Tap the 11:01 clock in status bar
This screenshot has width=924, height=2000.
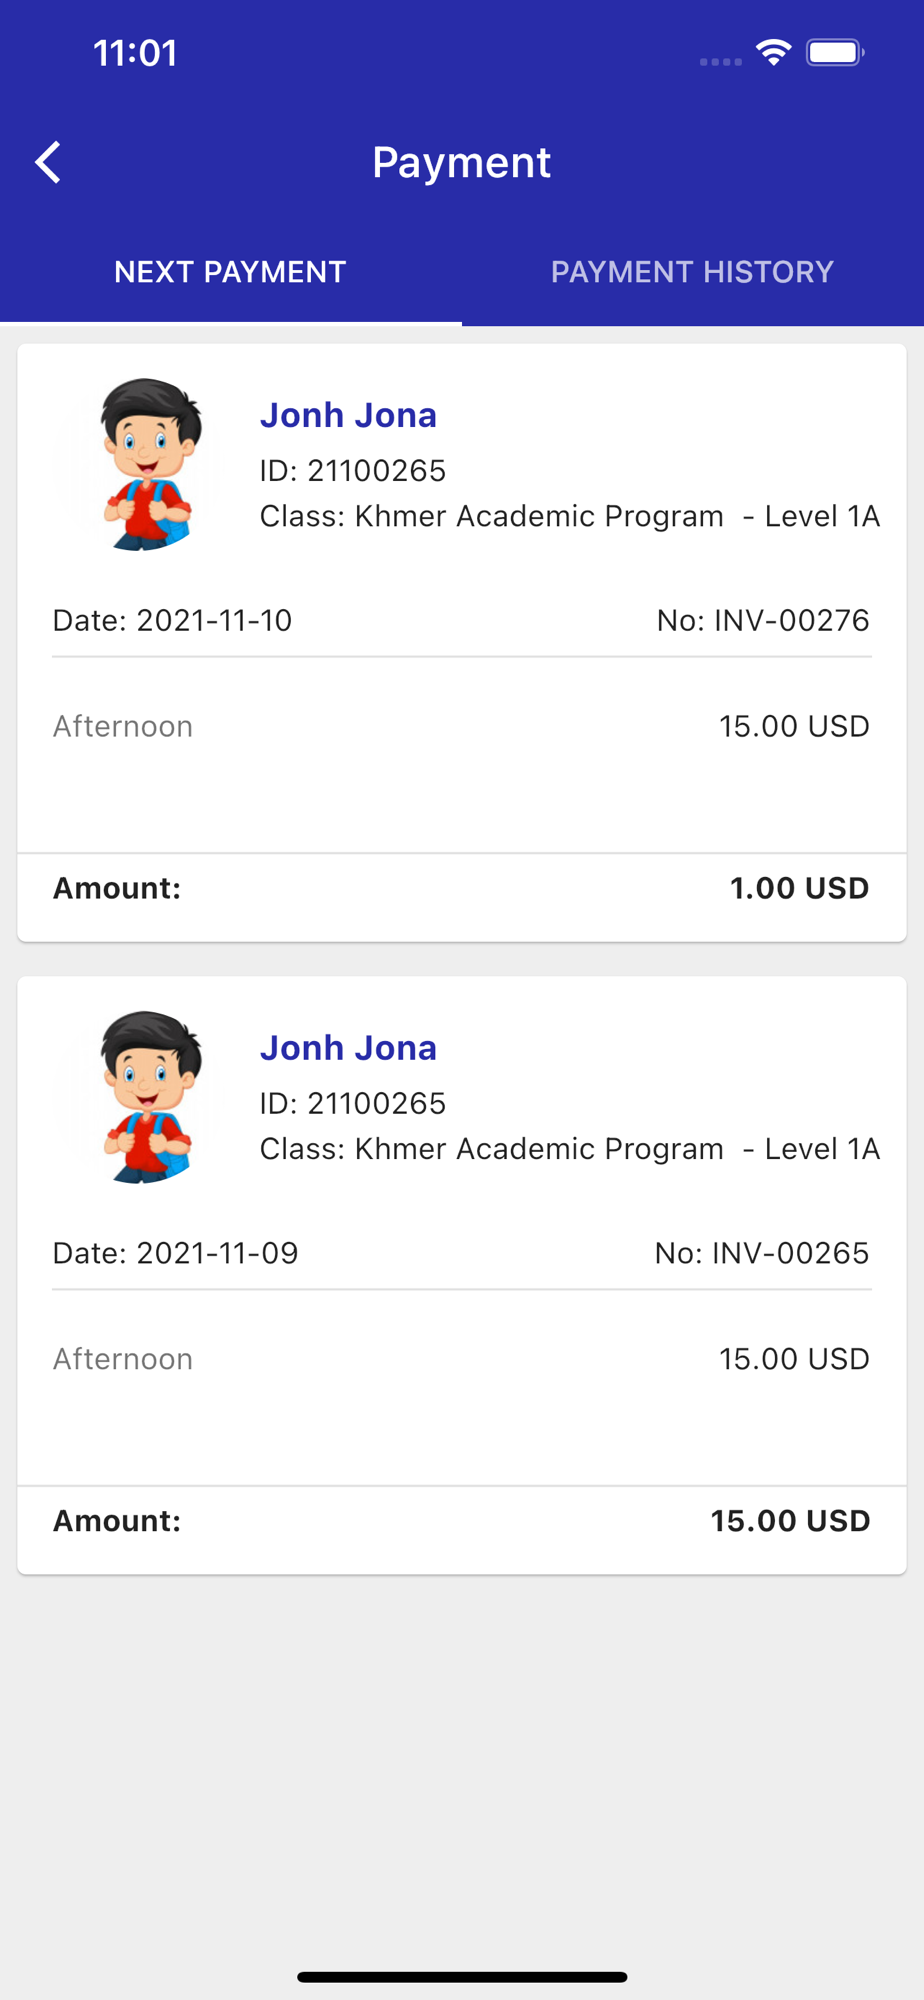pyautogui.click(x=135, y=53)
